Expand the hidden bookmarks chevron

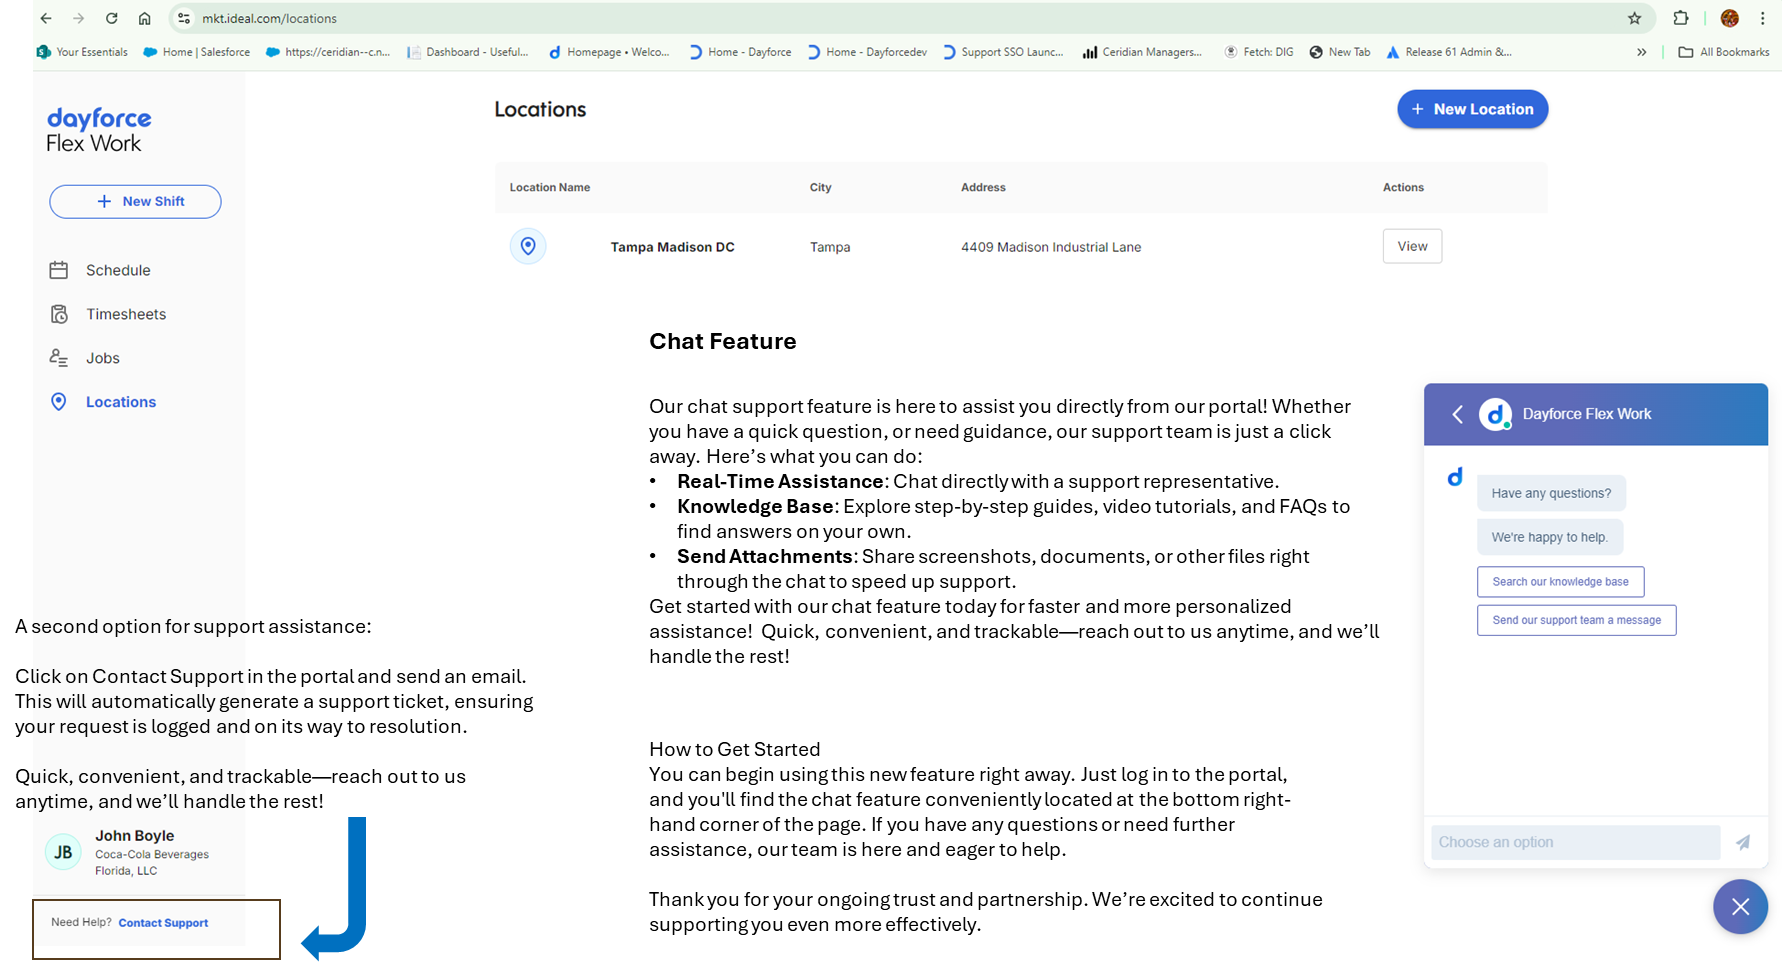pyautogui.click(x=1641, y=52)
